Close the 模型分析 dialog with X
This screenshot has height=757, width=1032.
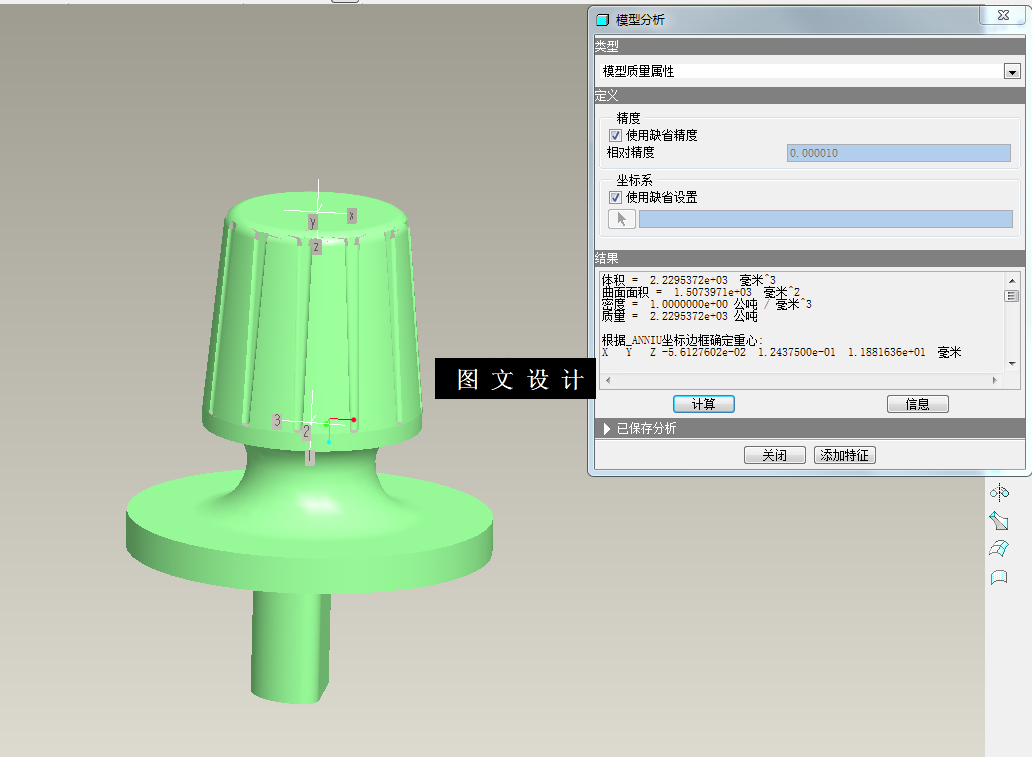pyautogui.click(x=1003, y=15)
